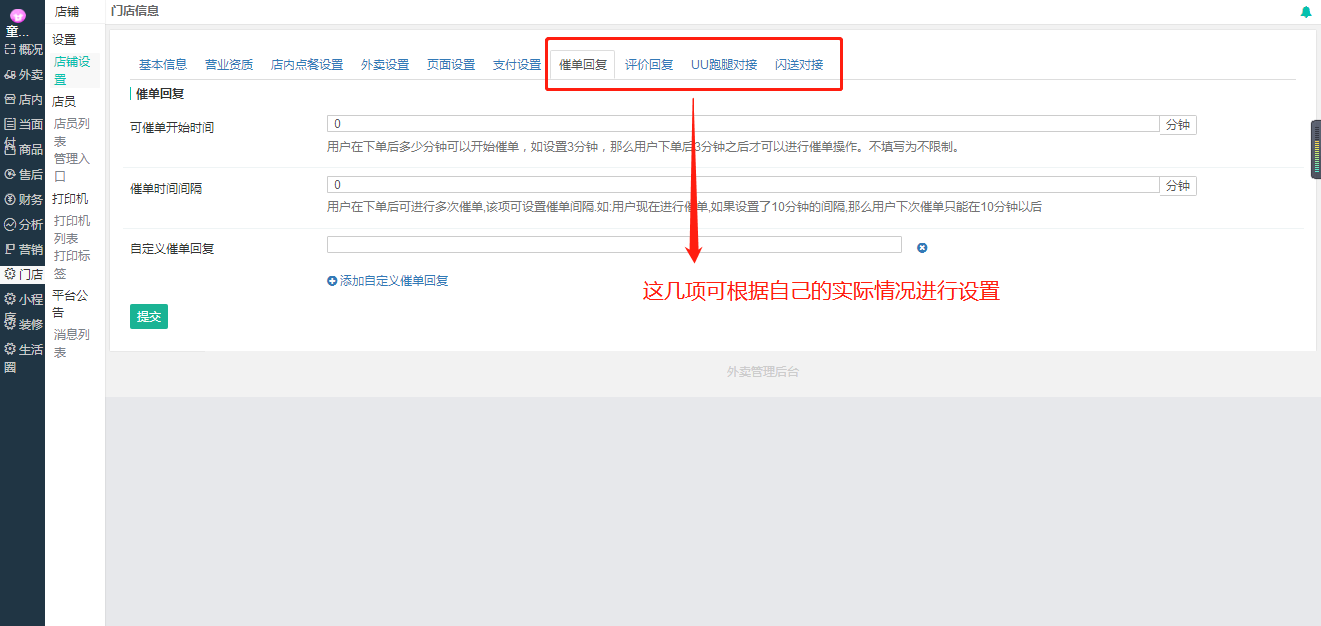The image size is (1321, 626).
Task: Click the 分钟 unit label for 催单时间间隔
Action: tap(1178, 185)
